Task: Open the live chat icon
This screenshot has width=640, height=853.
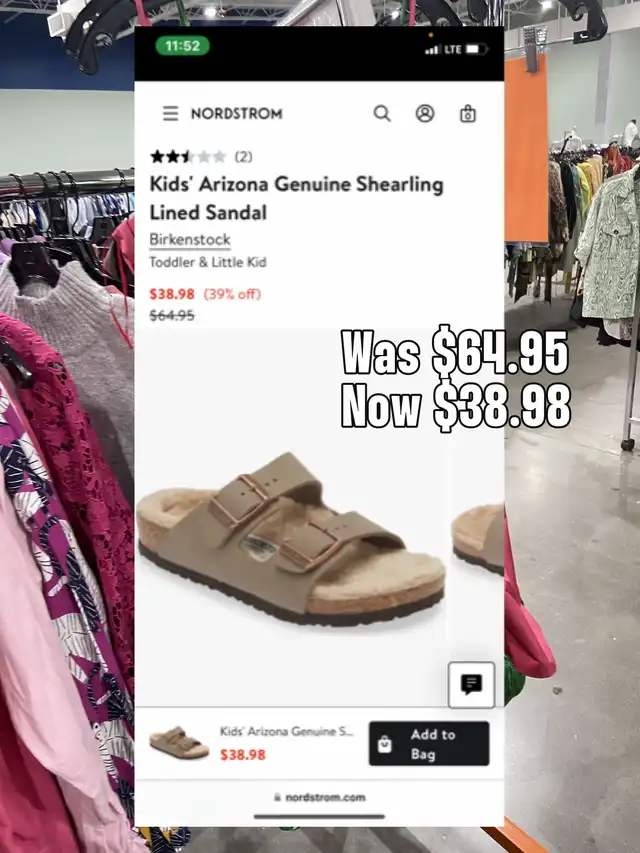Action: (x=471, y=685)
